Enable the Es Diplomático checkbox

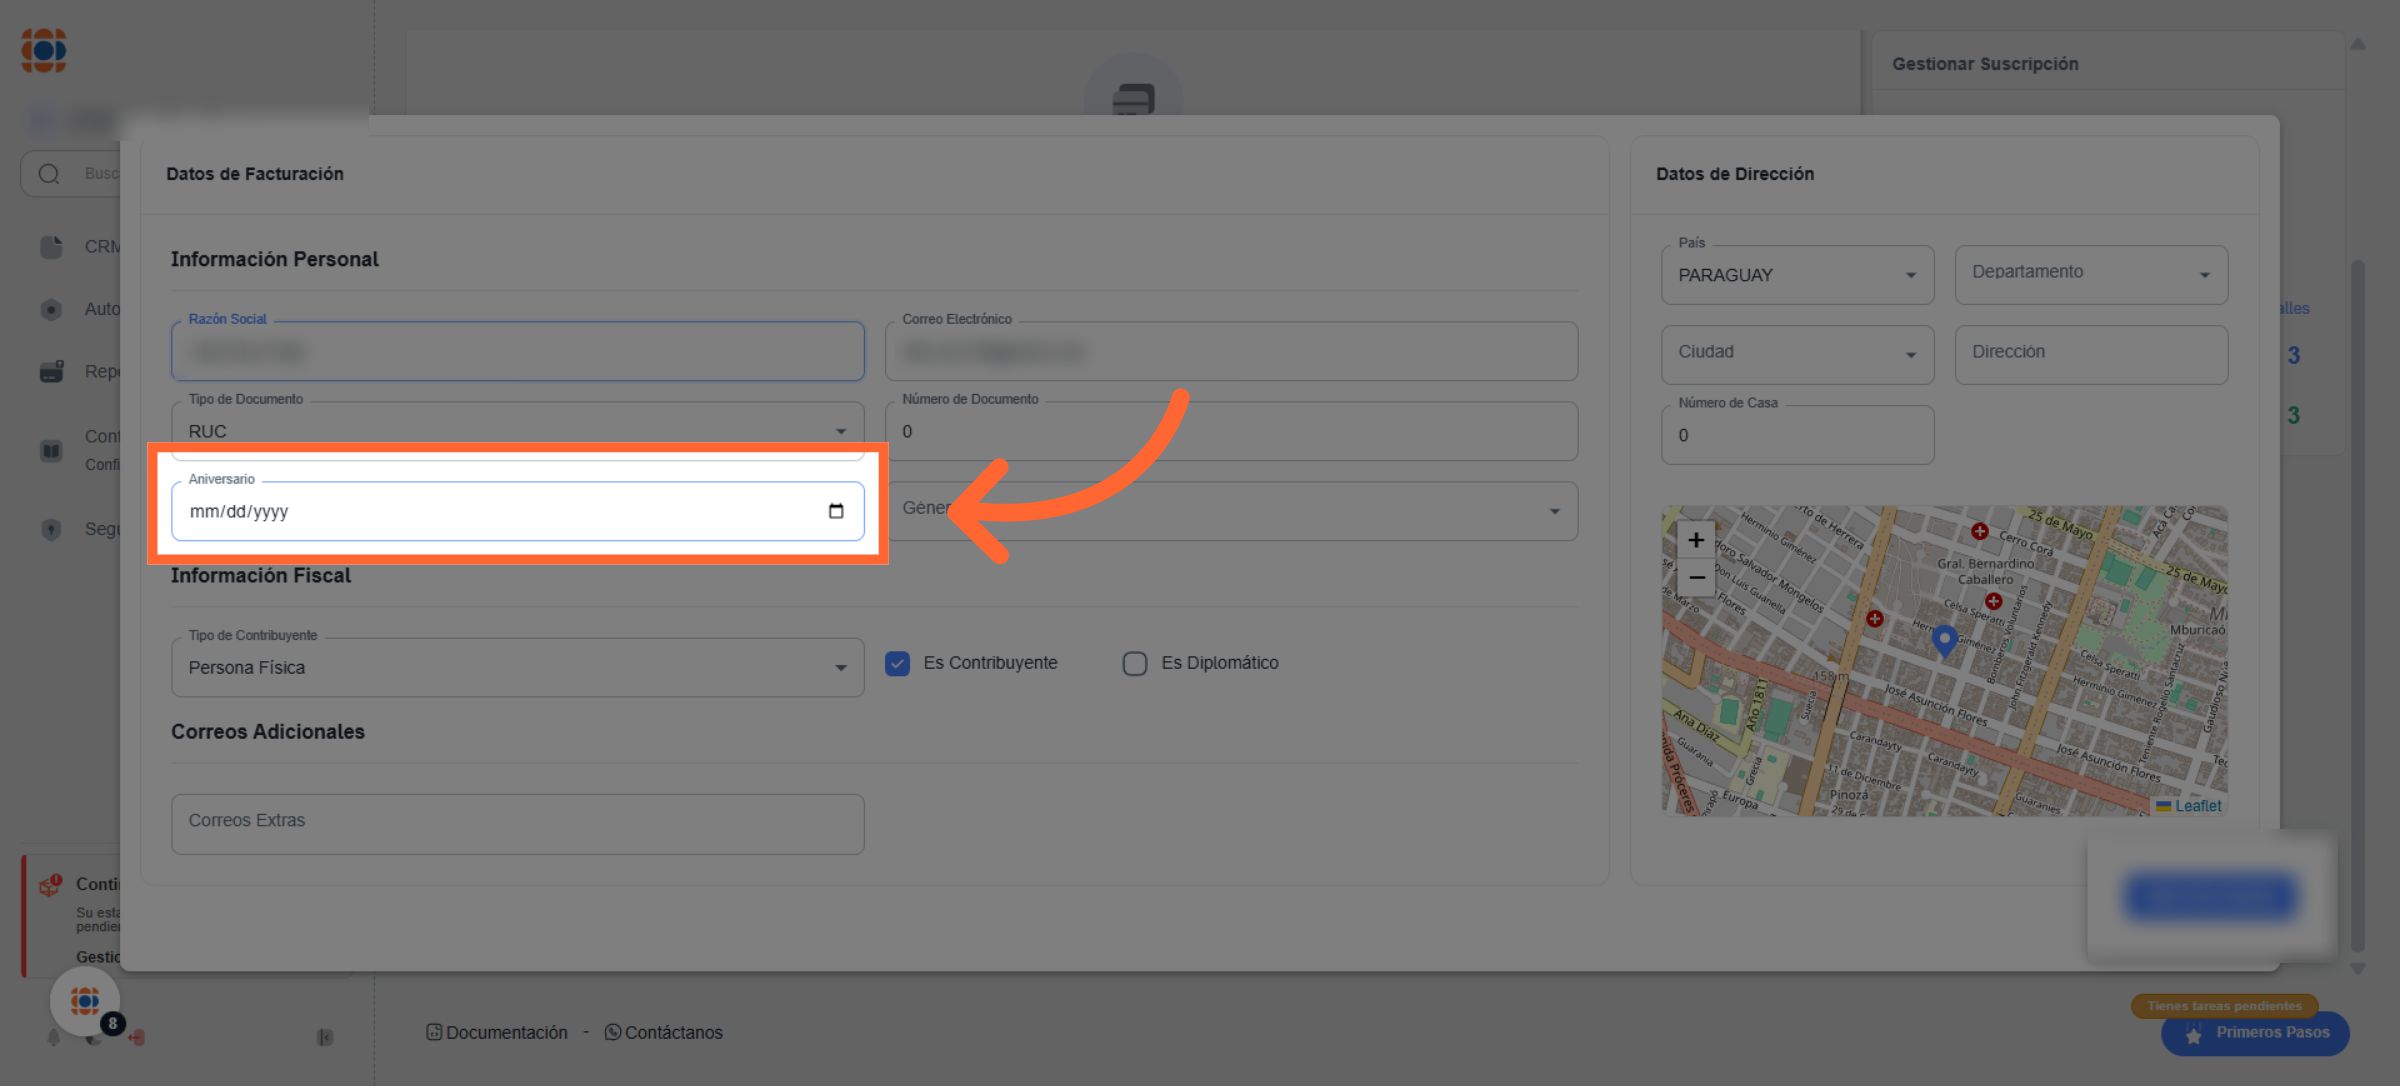[1134, 663]
